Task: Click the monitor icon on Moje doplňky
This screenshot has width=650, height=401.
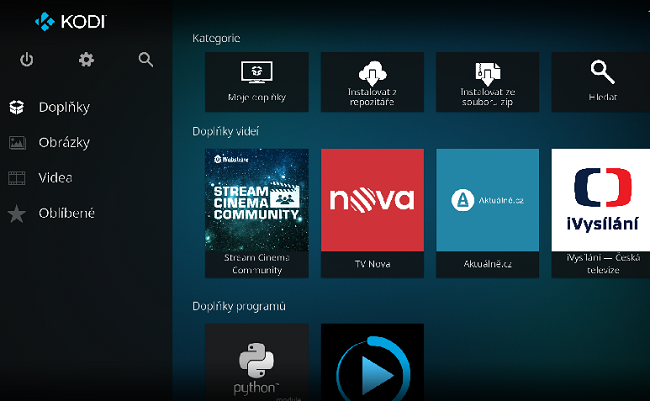Action: coord(257,72)
